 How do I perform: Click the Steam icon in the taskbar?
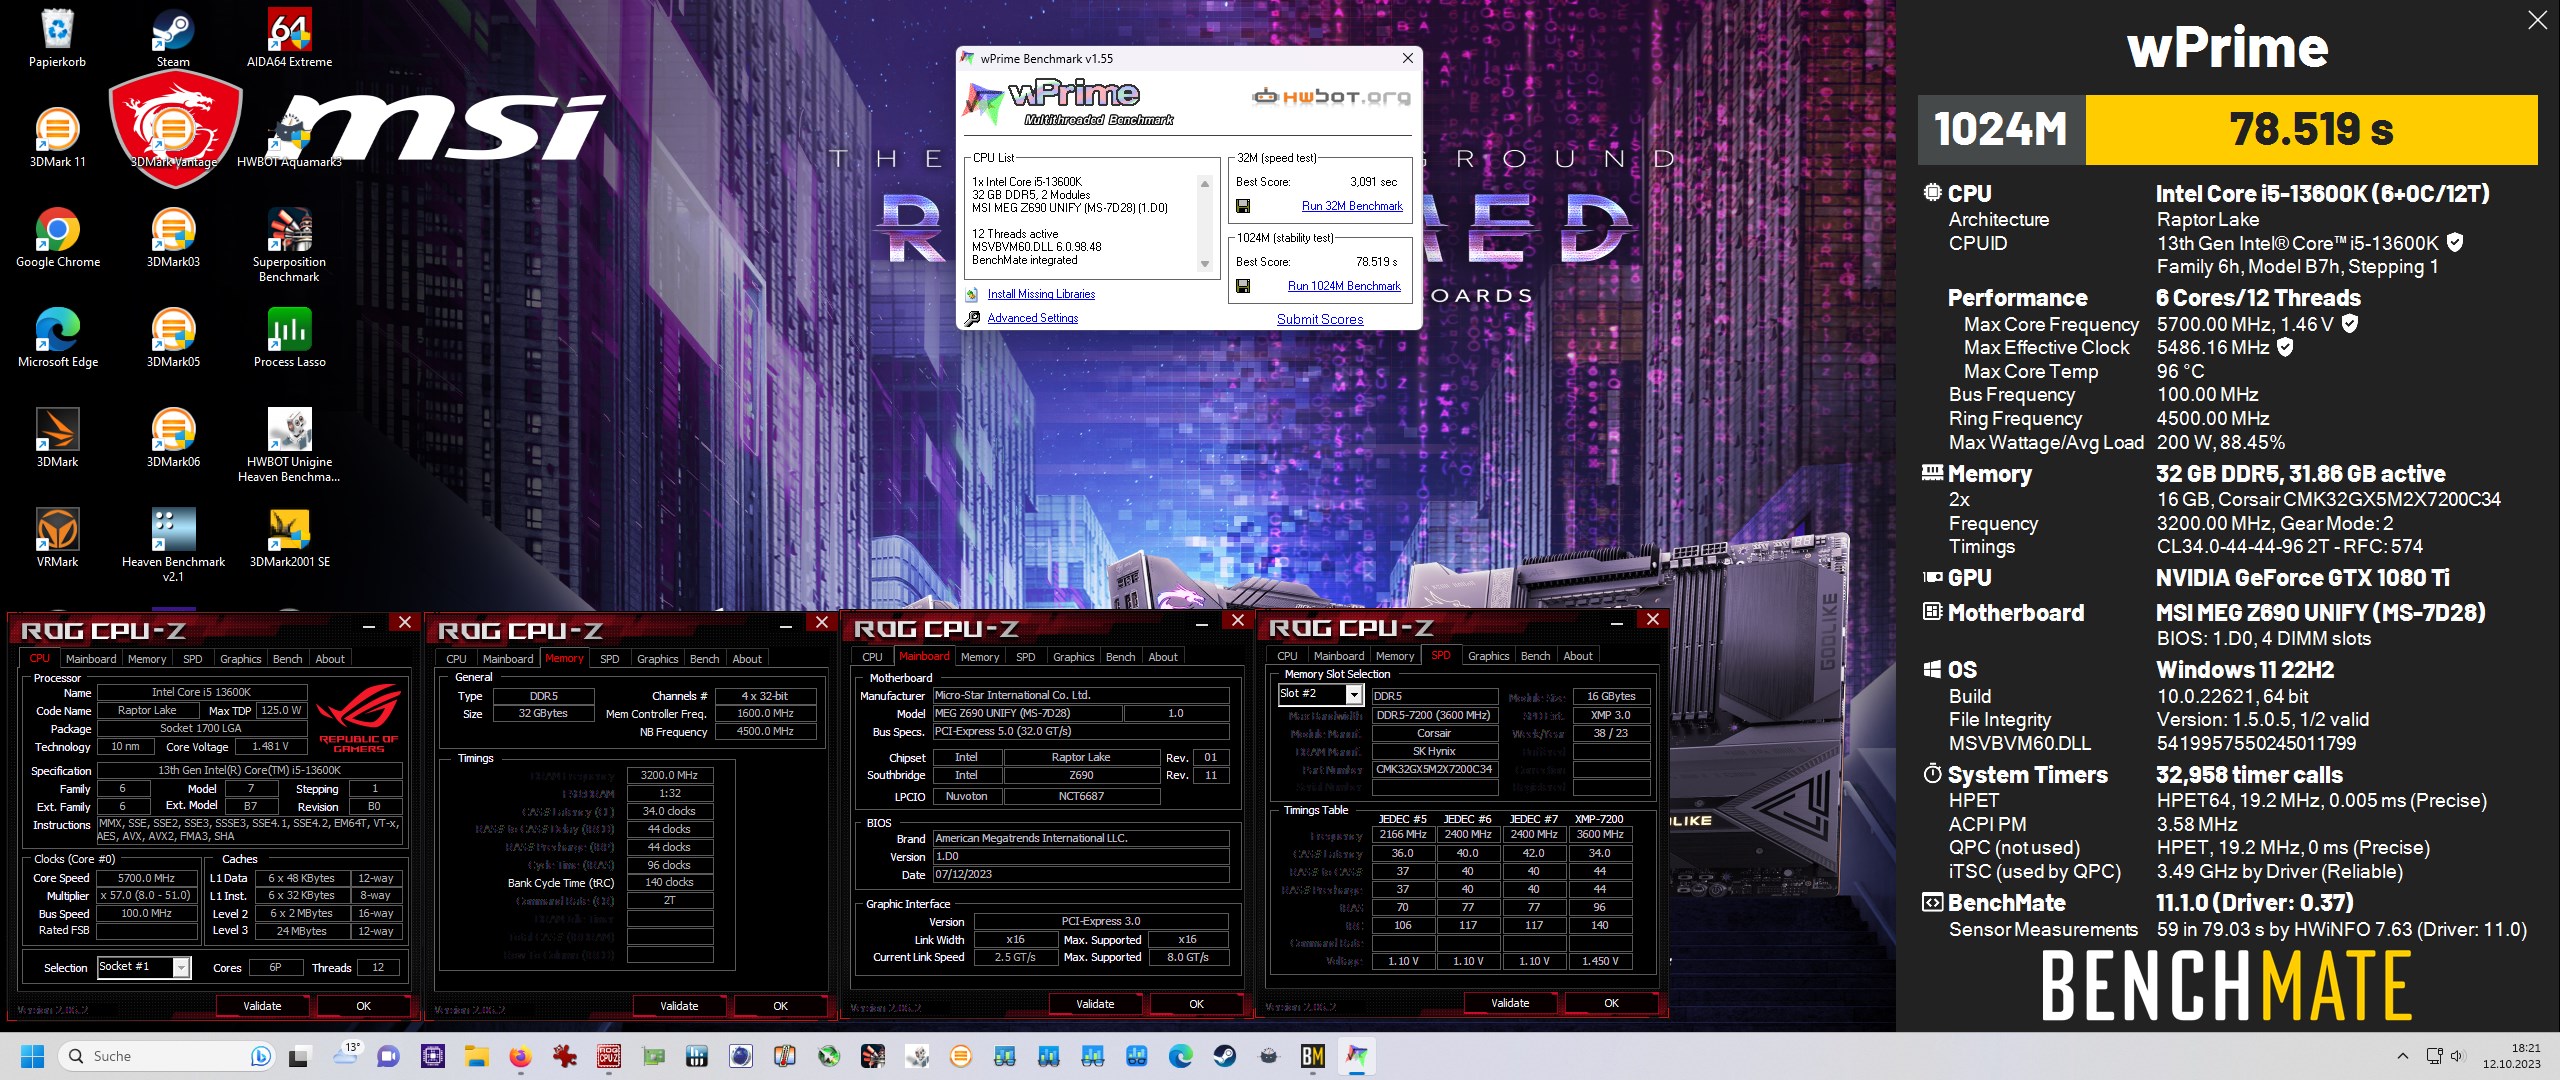(1224, 1056)
